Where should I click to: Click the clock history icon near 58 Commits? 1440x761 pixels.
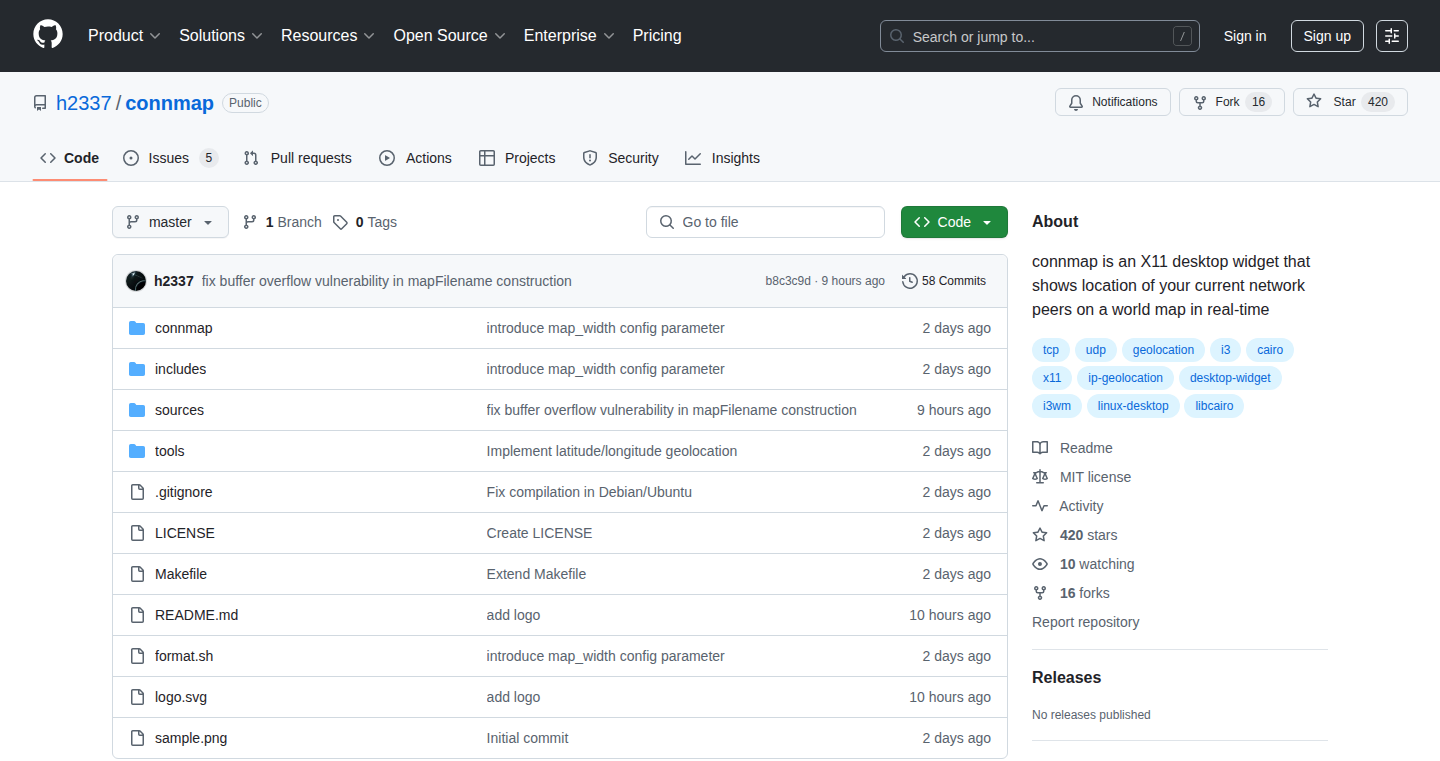point(909,281)
